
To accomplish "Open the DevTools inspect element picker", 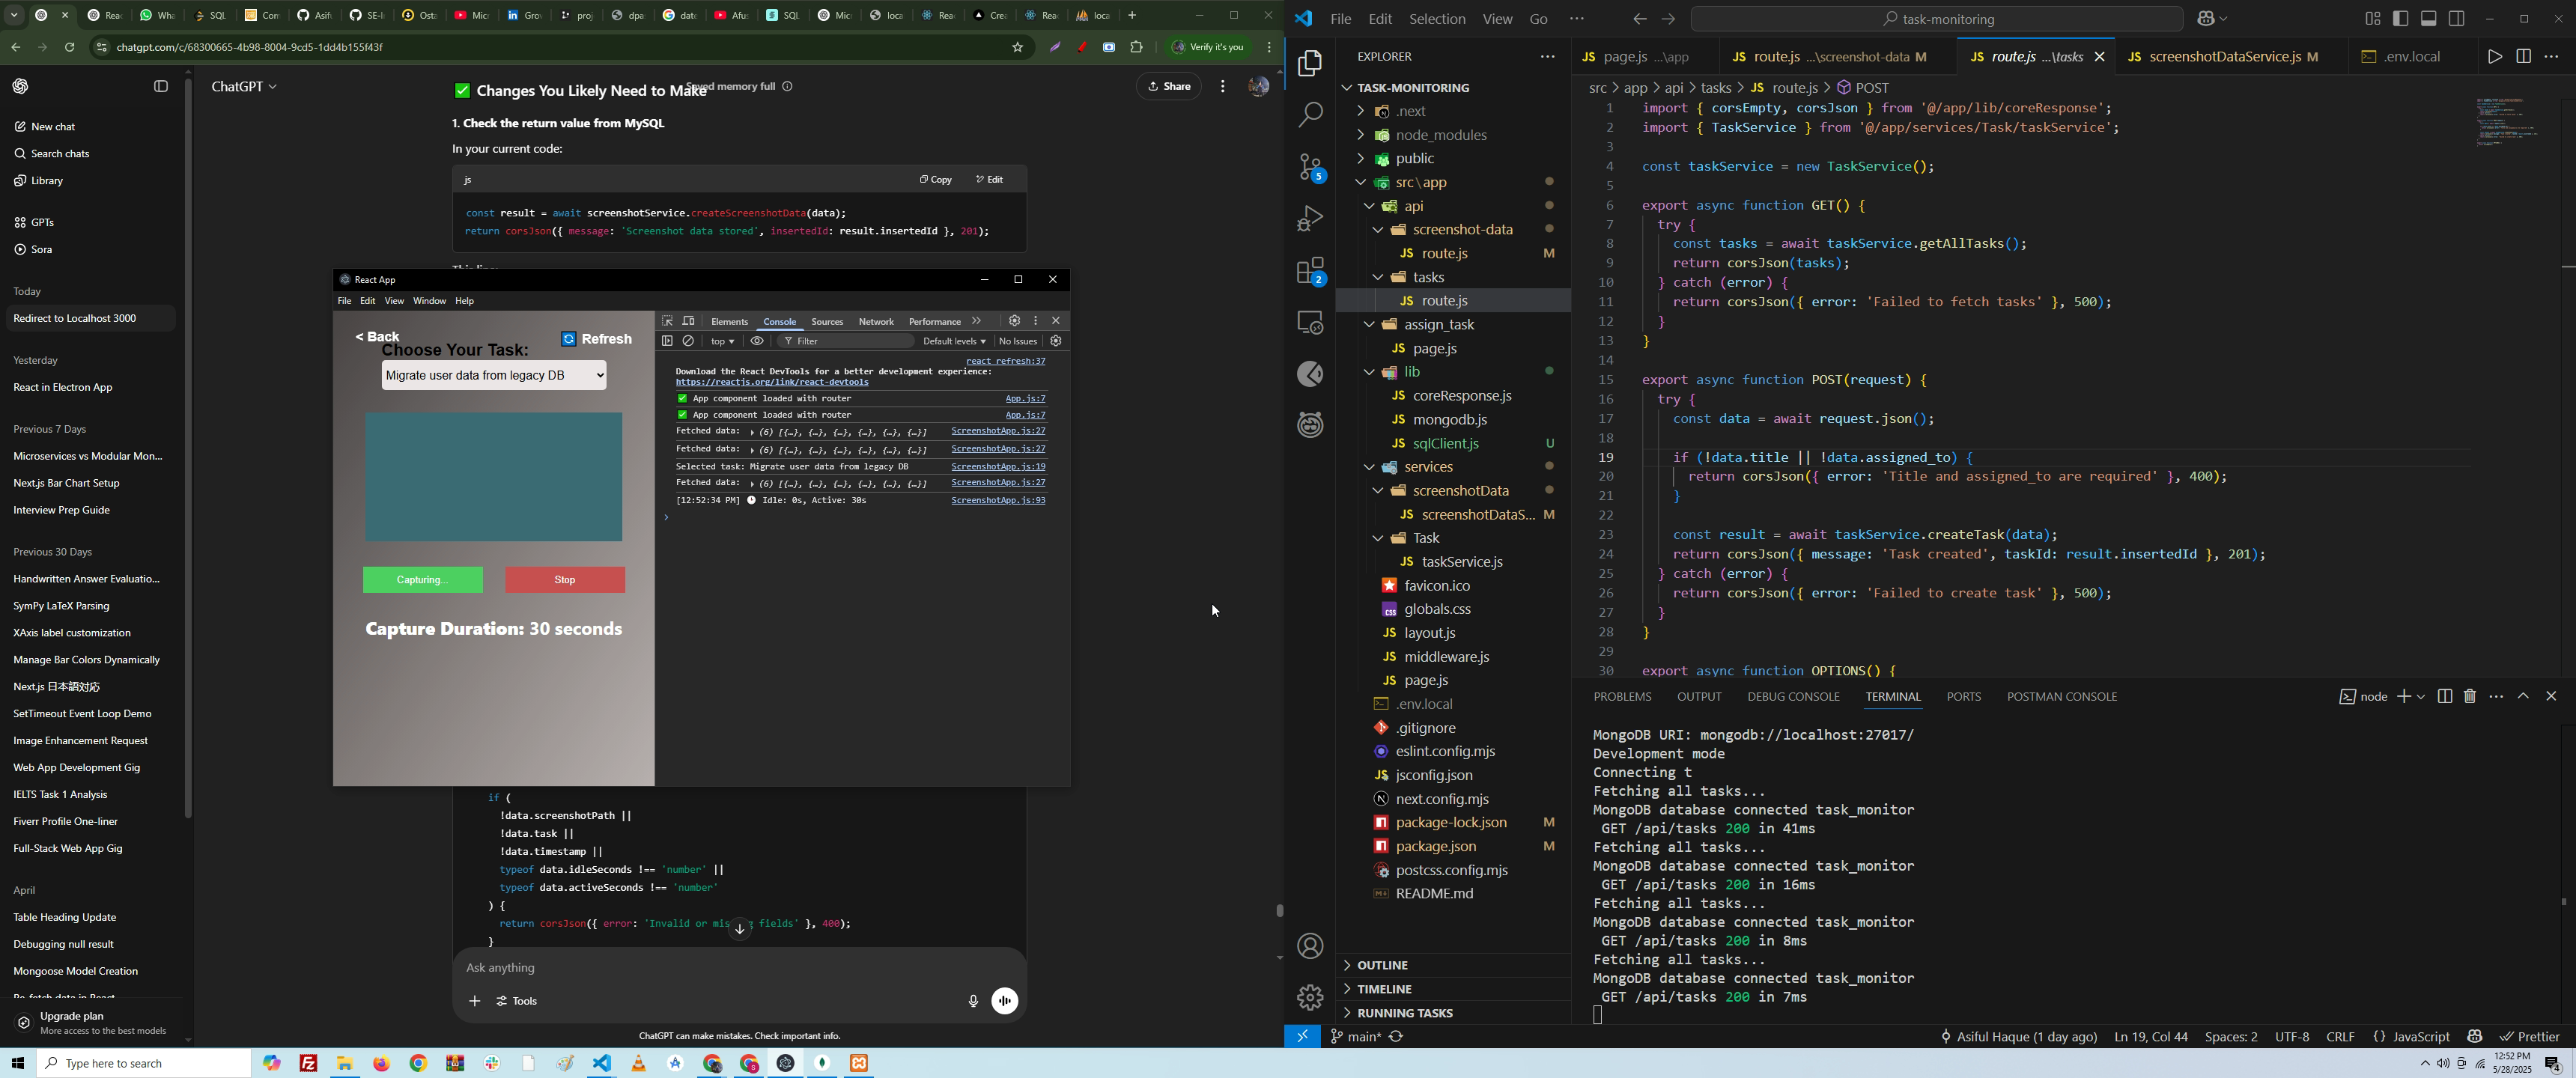I will click(x=667, y=321).
